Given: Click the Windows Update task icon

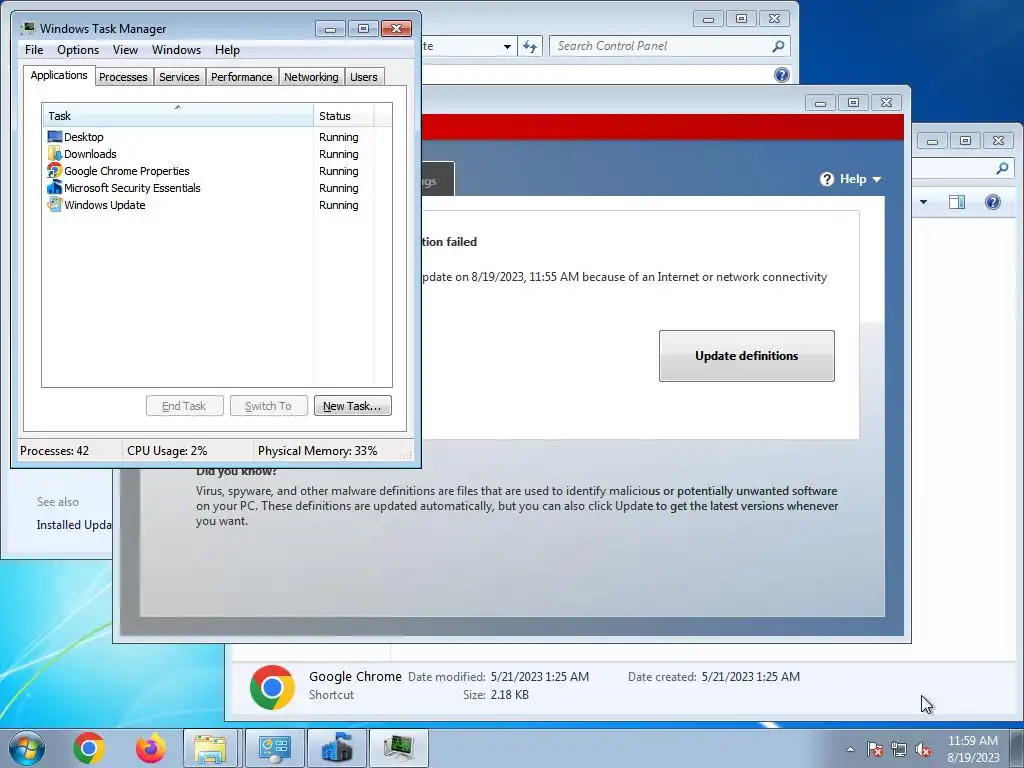Looking at the screenshot, I should coord(55,204).
